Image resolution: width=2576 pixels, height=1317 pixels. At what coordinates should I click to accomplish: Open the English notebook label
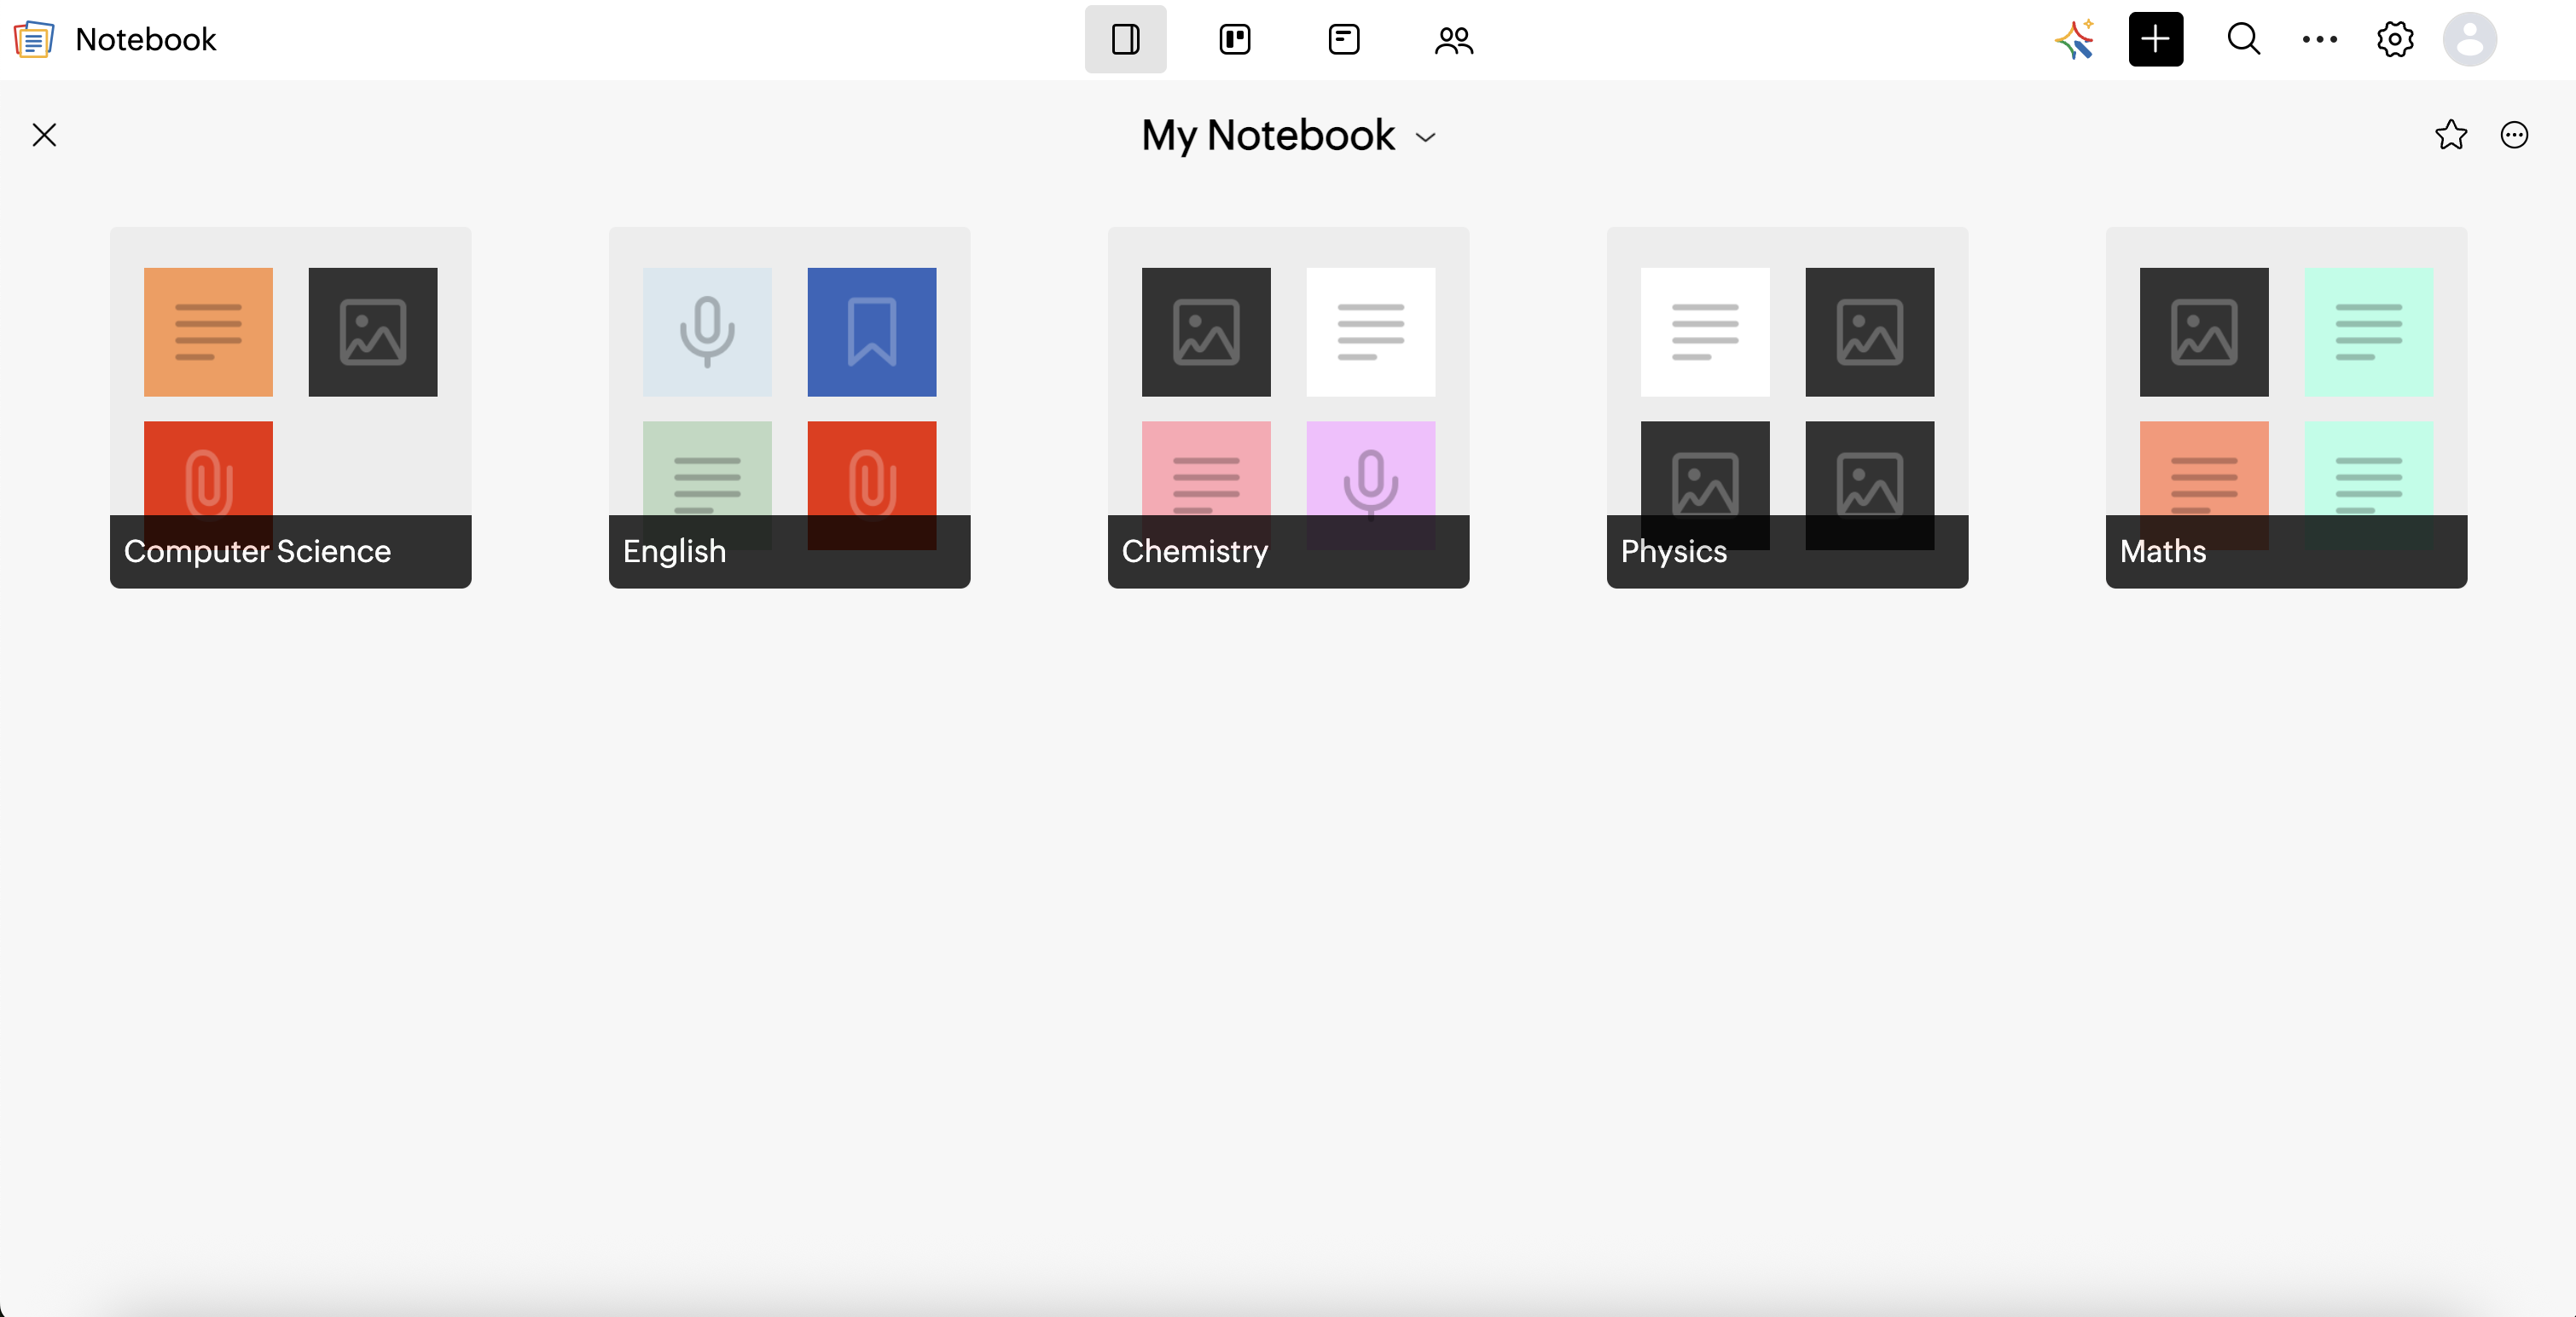pyautogui.click(x=674, y=551)
